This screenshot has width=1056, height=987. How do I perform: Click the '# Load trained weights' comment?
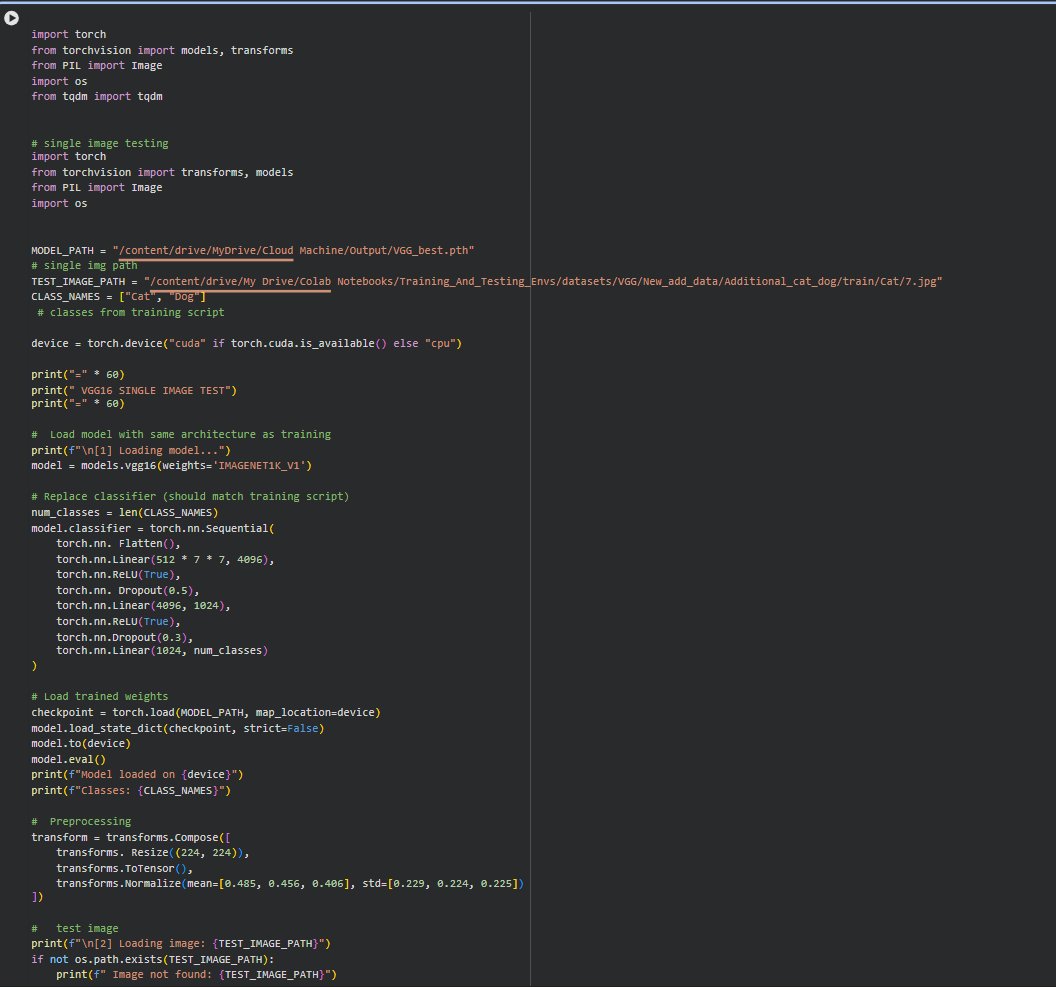pos(100,696)
